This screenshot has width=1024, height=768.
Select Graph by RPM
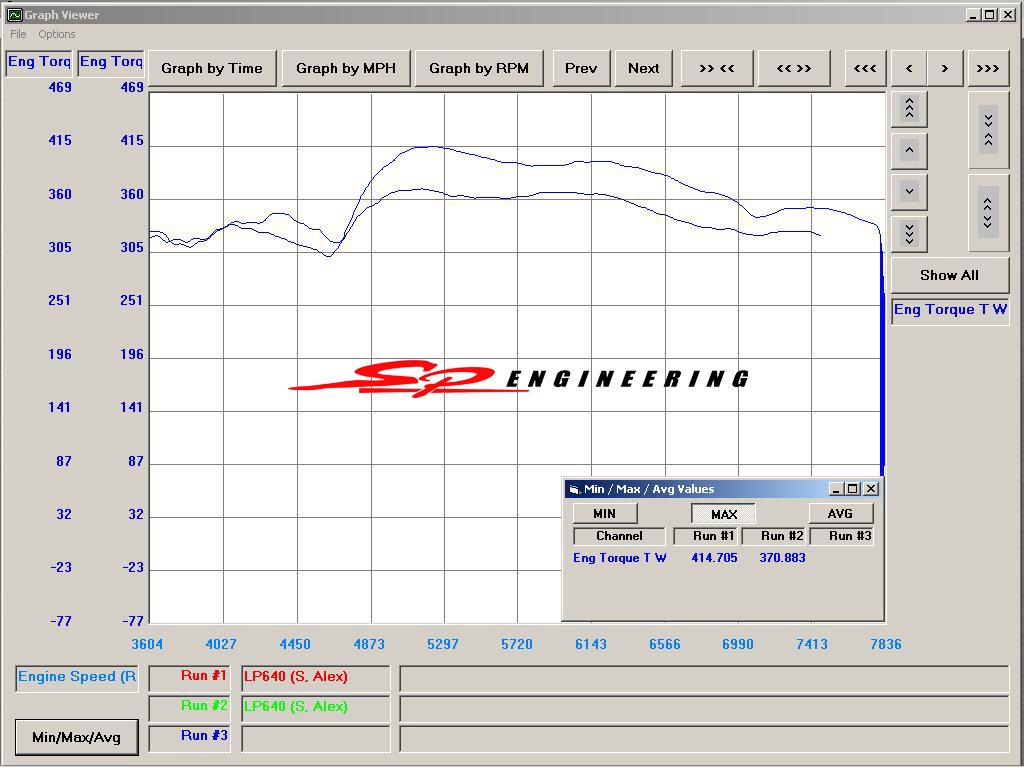pyautogui.click(x=479, y=68)
